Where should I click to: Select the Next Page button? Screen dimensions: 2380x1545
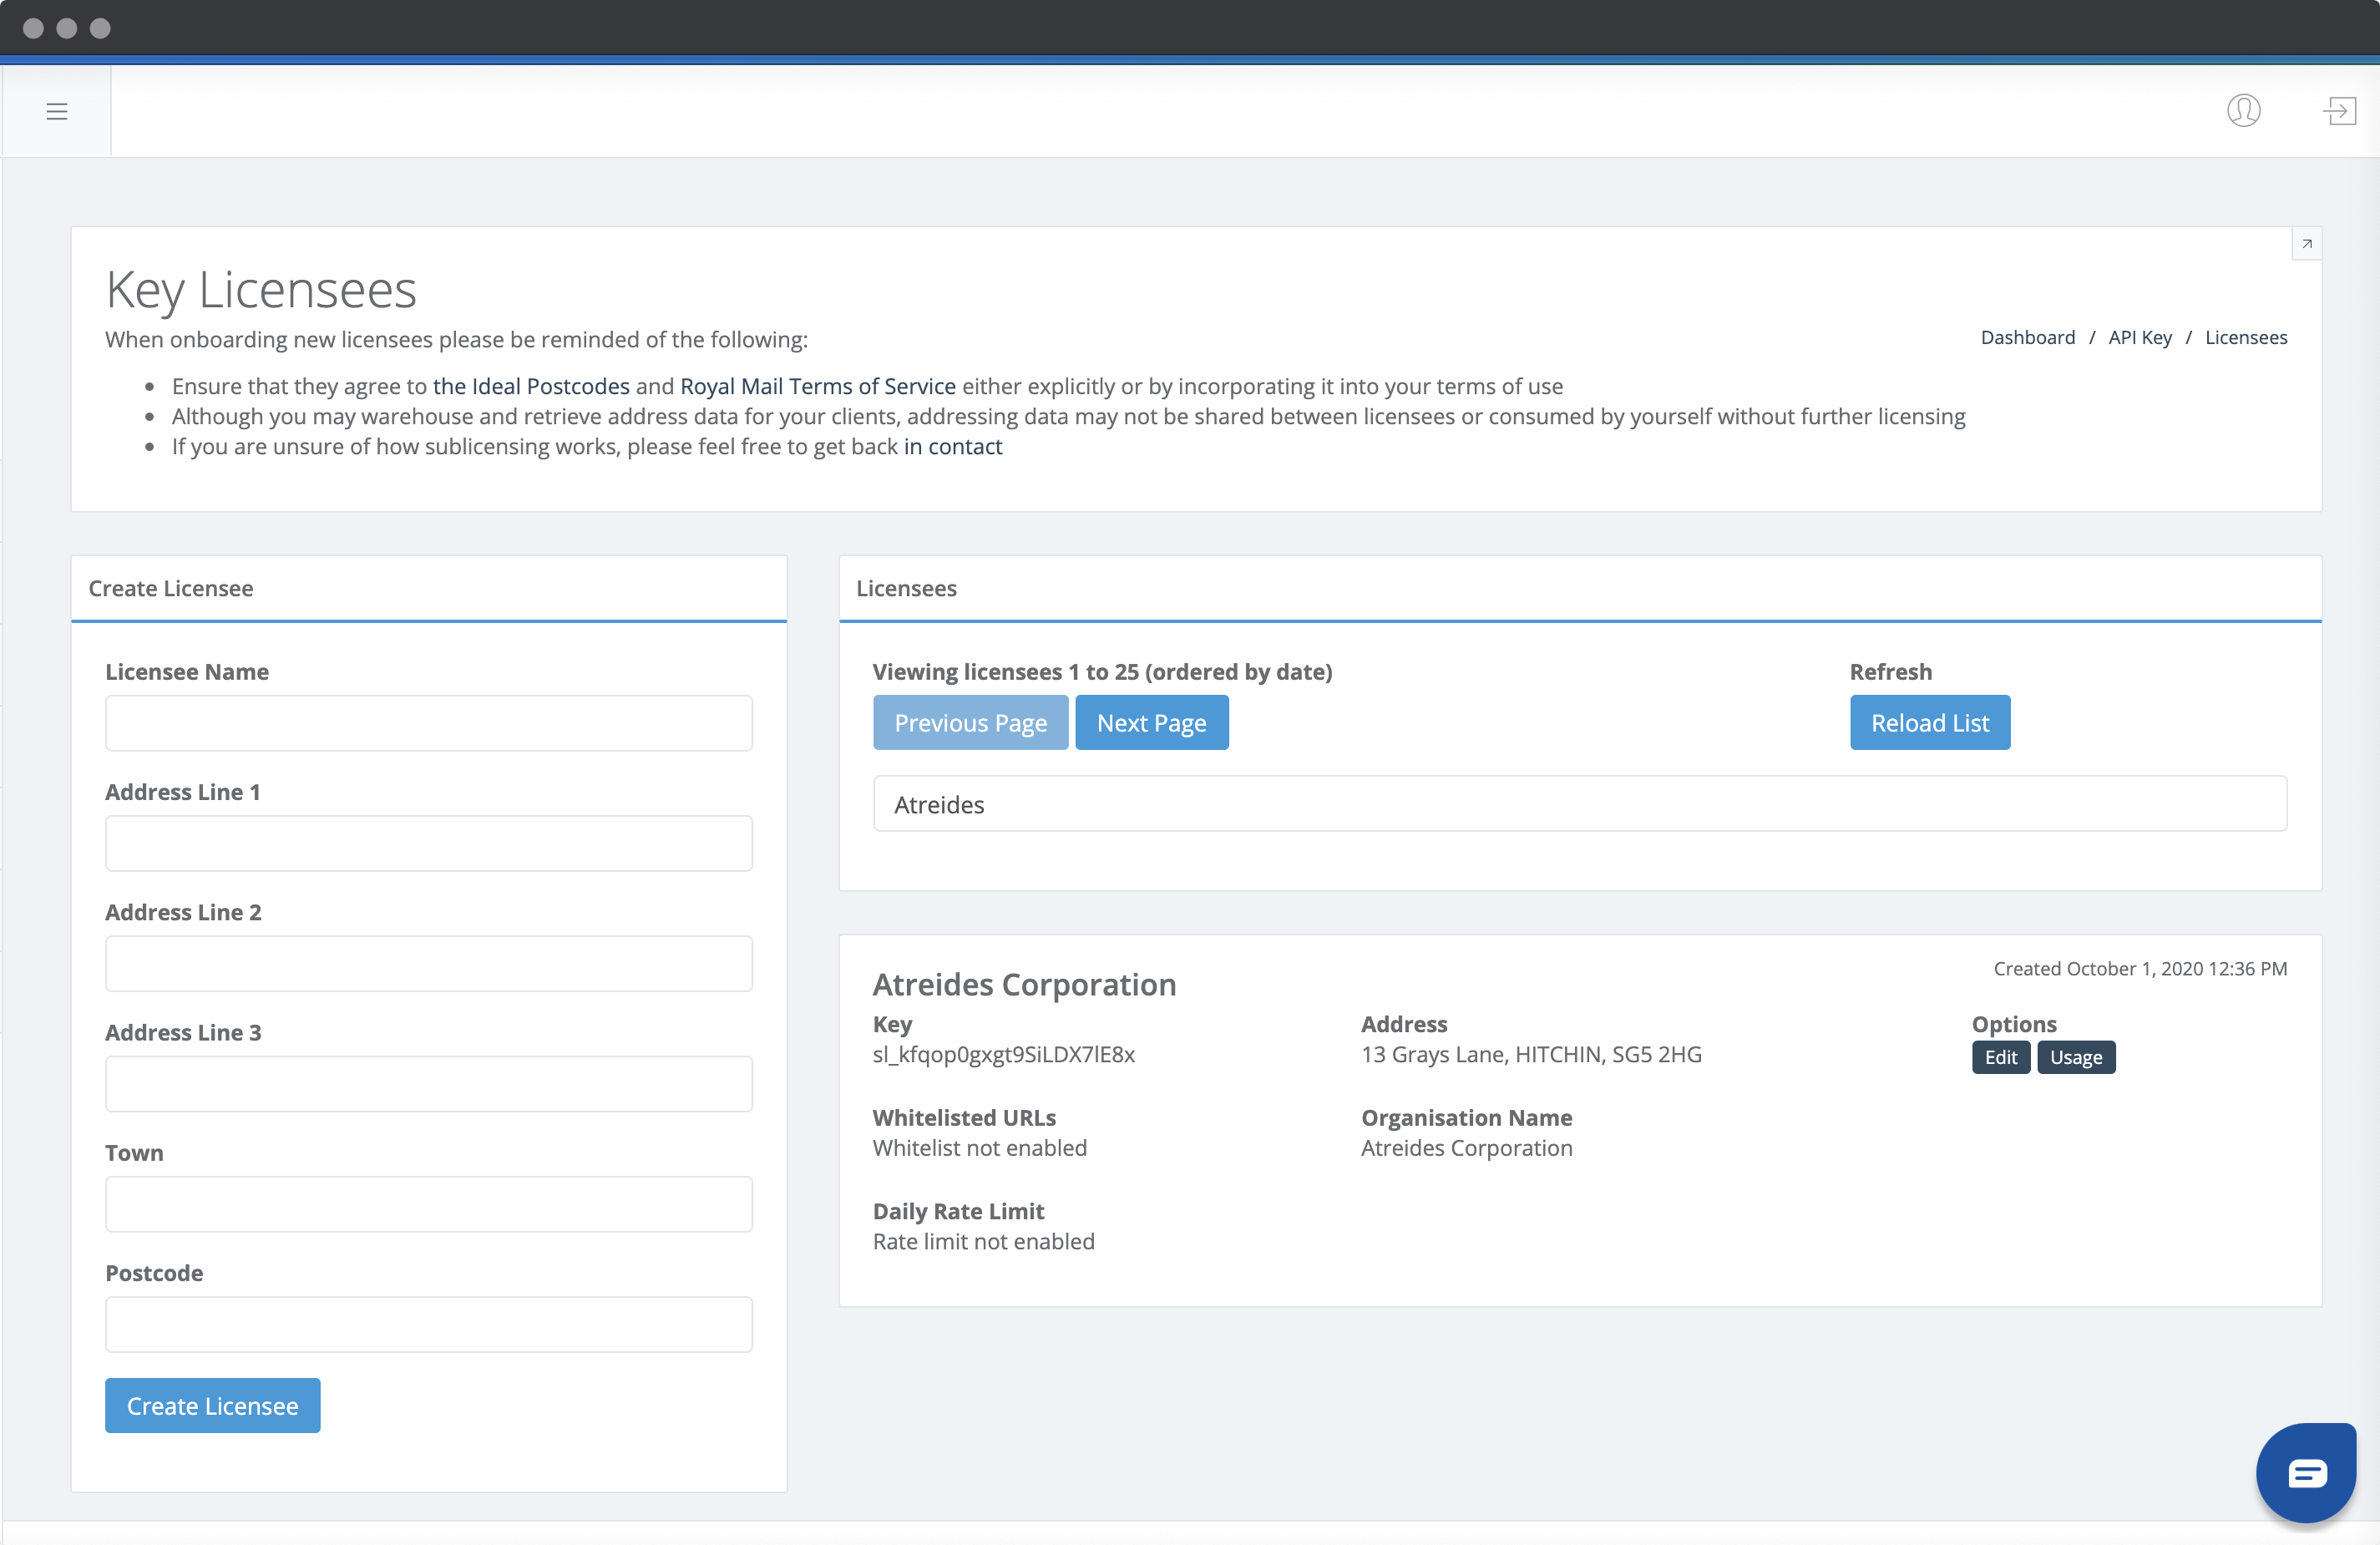pyautogui.click(x=1152, y=723)
